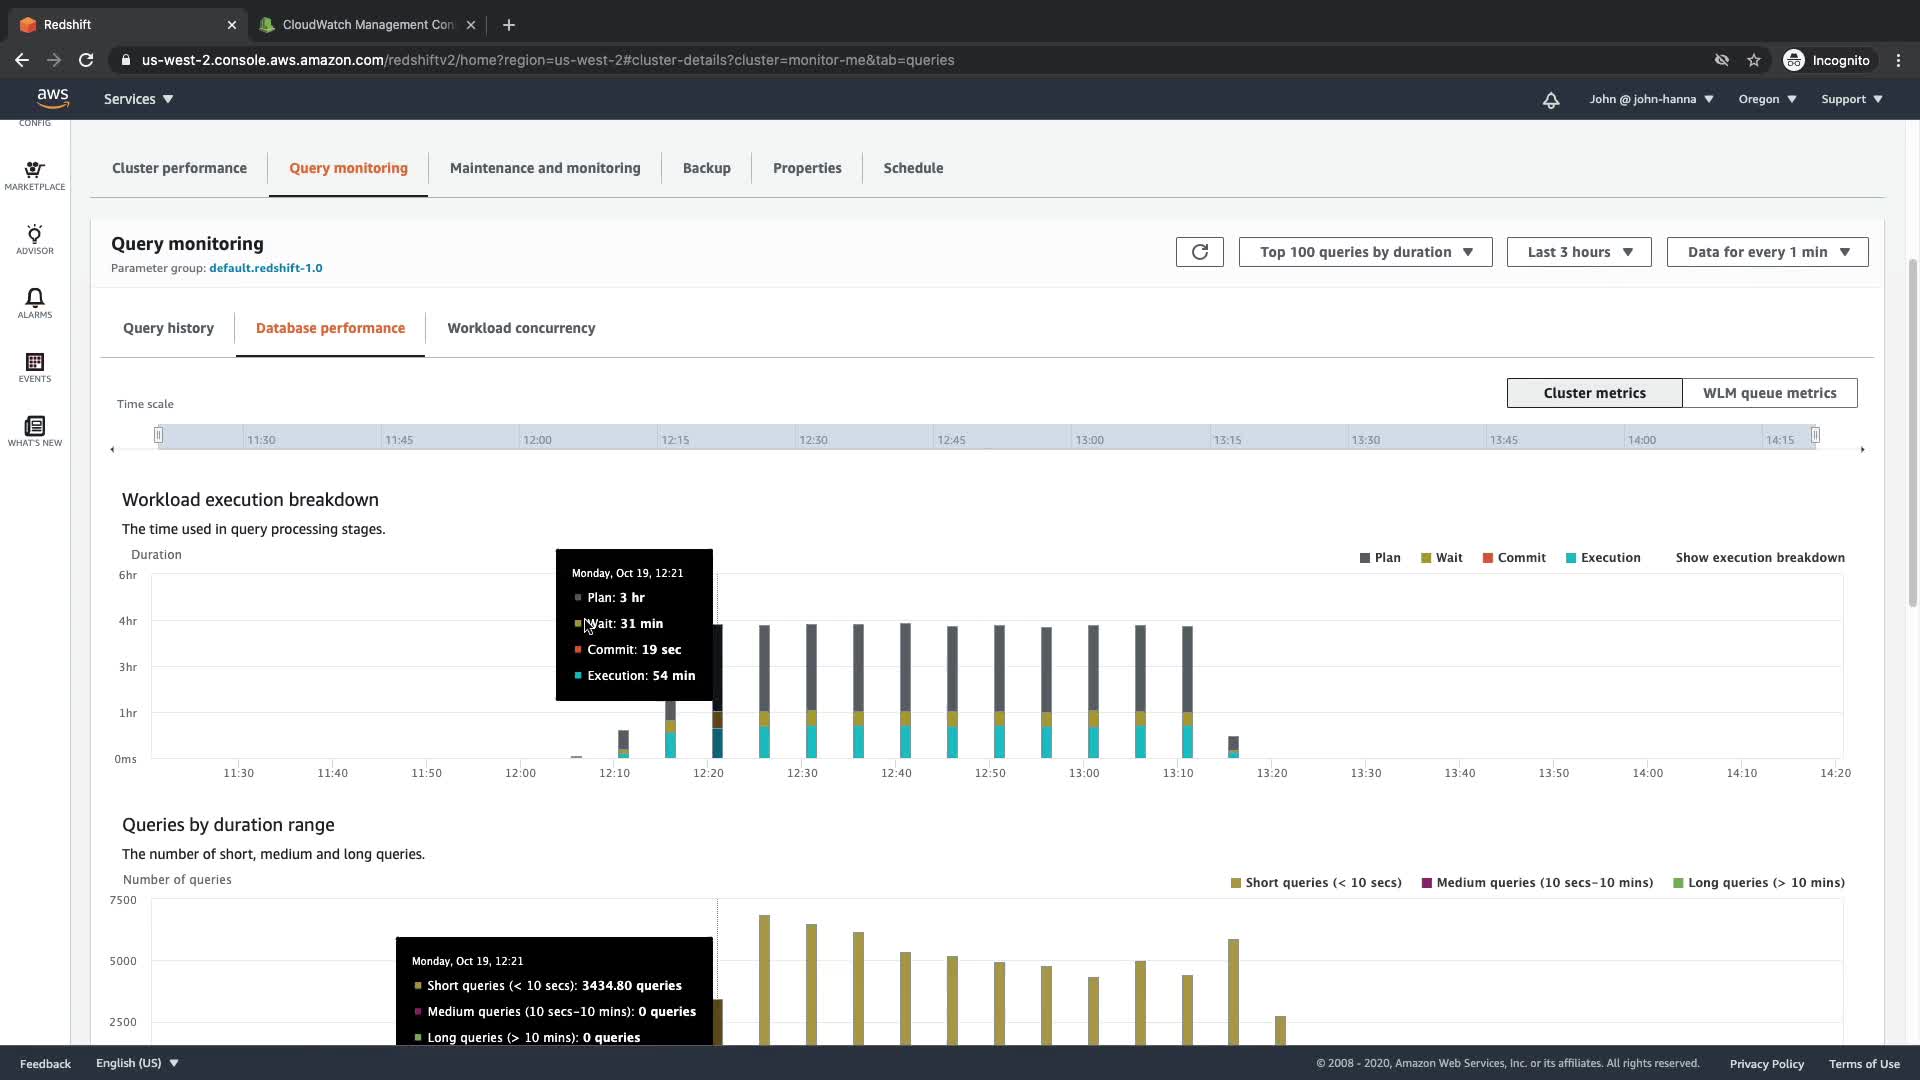Open the Events sidebar icon
The width and height of the screenshot is (1920, 1080).
pos(34,367)
